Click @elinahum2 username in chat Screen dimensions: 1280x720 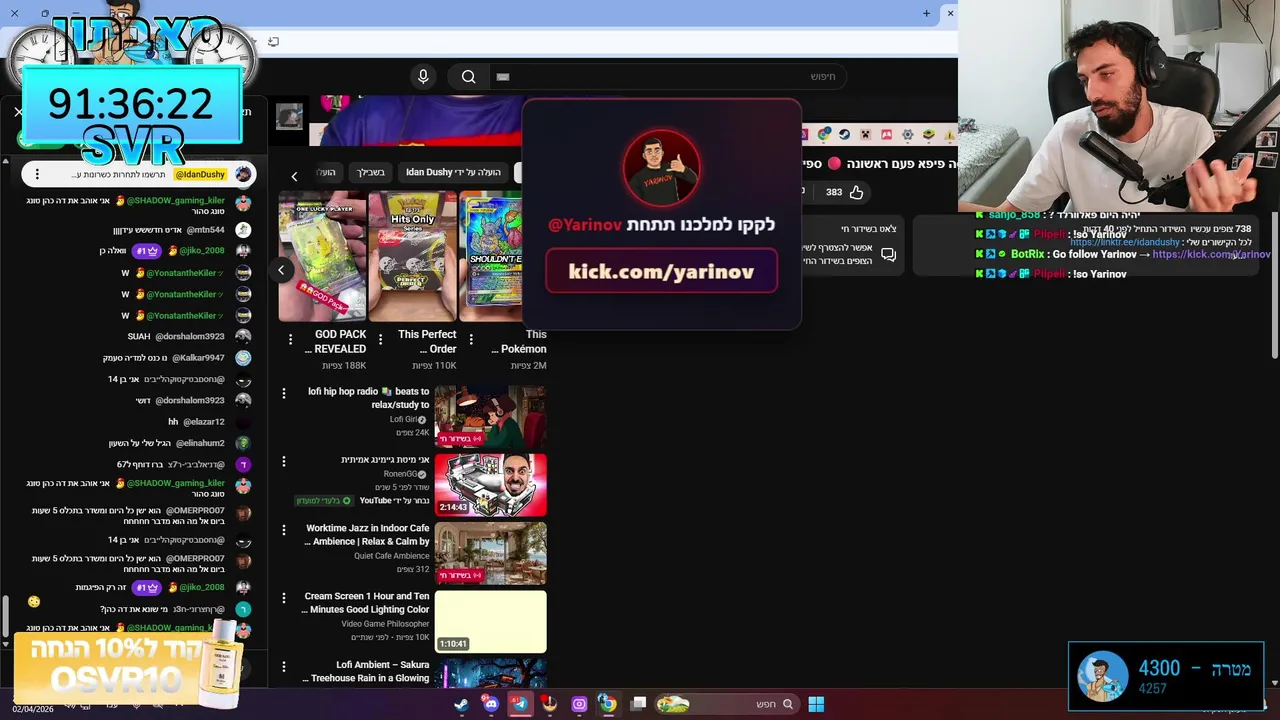coord(200,443)
